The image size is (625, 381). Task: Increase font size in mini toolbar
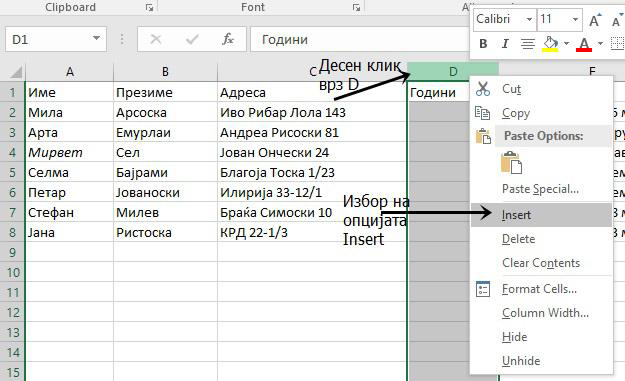click(x=594, y=20)
